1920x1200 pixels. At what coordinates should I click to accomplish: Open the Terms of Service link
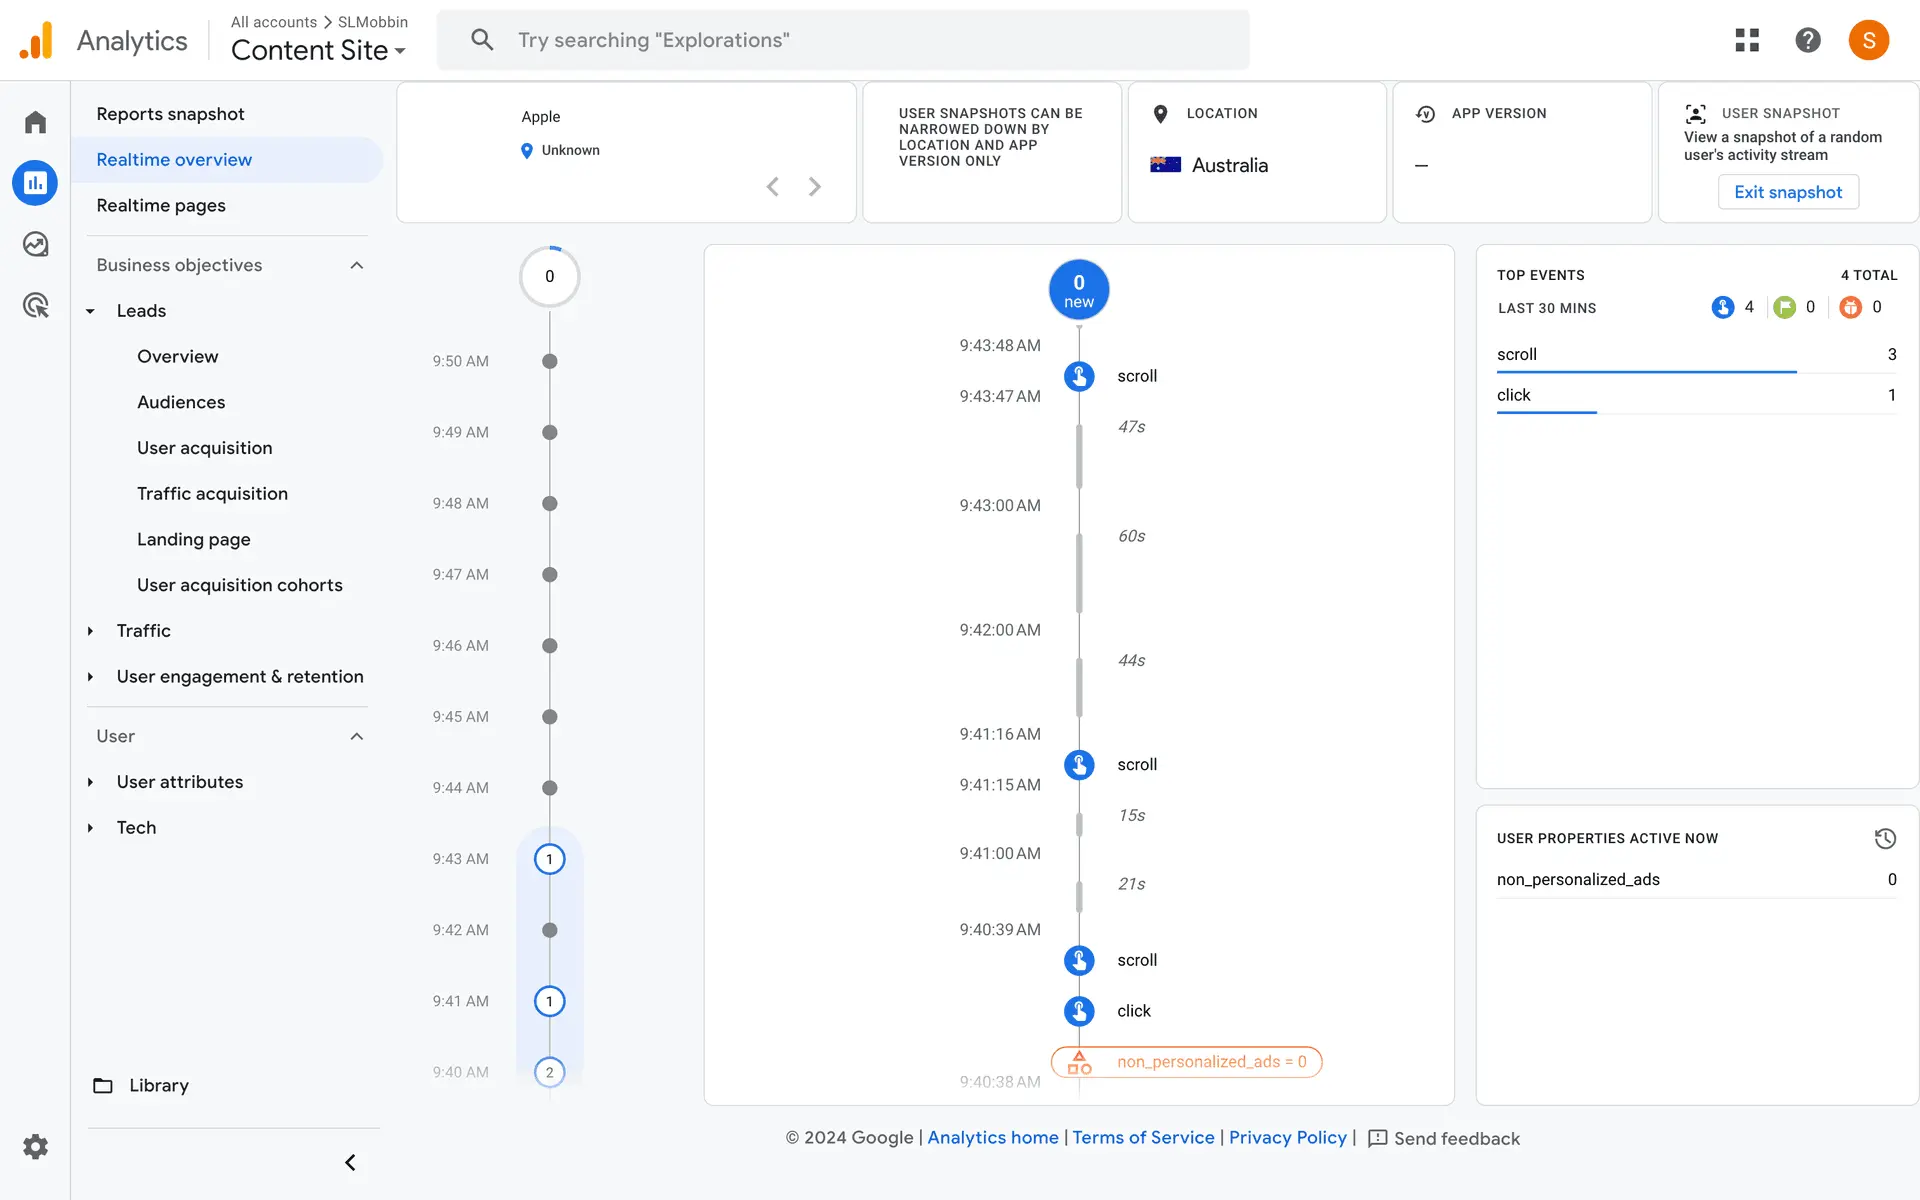tap(1143, 1137)
